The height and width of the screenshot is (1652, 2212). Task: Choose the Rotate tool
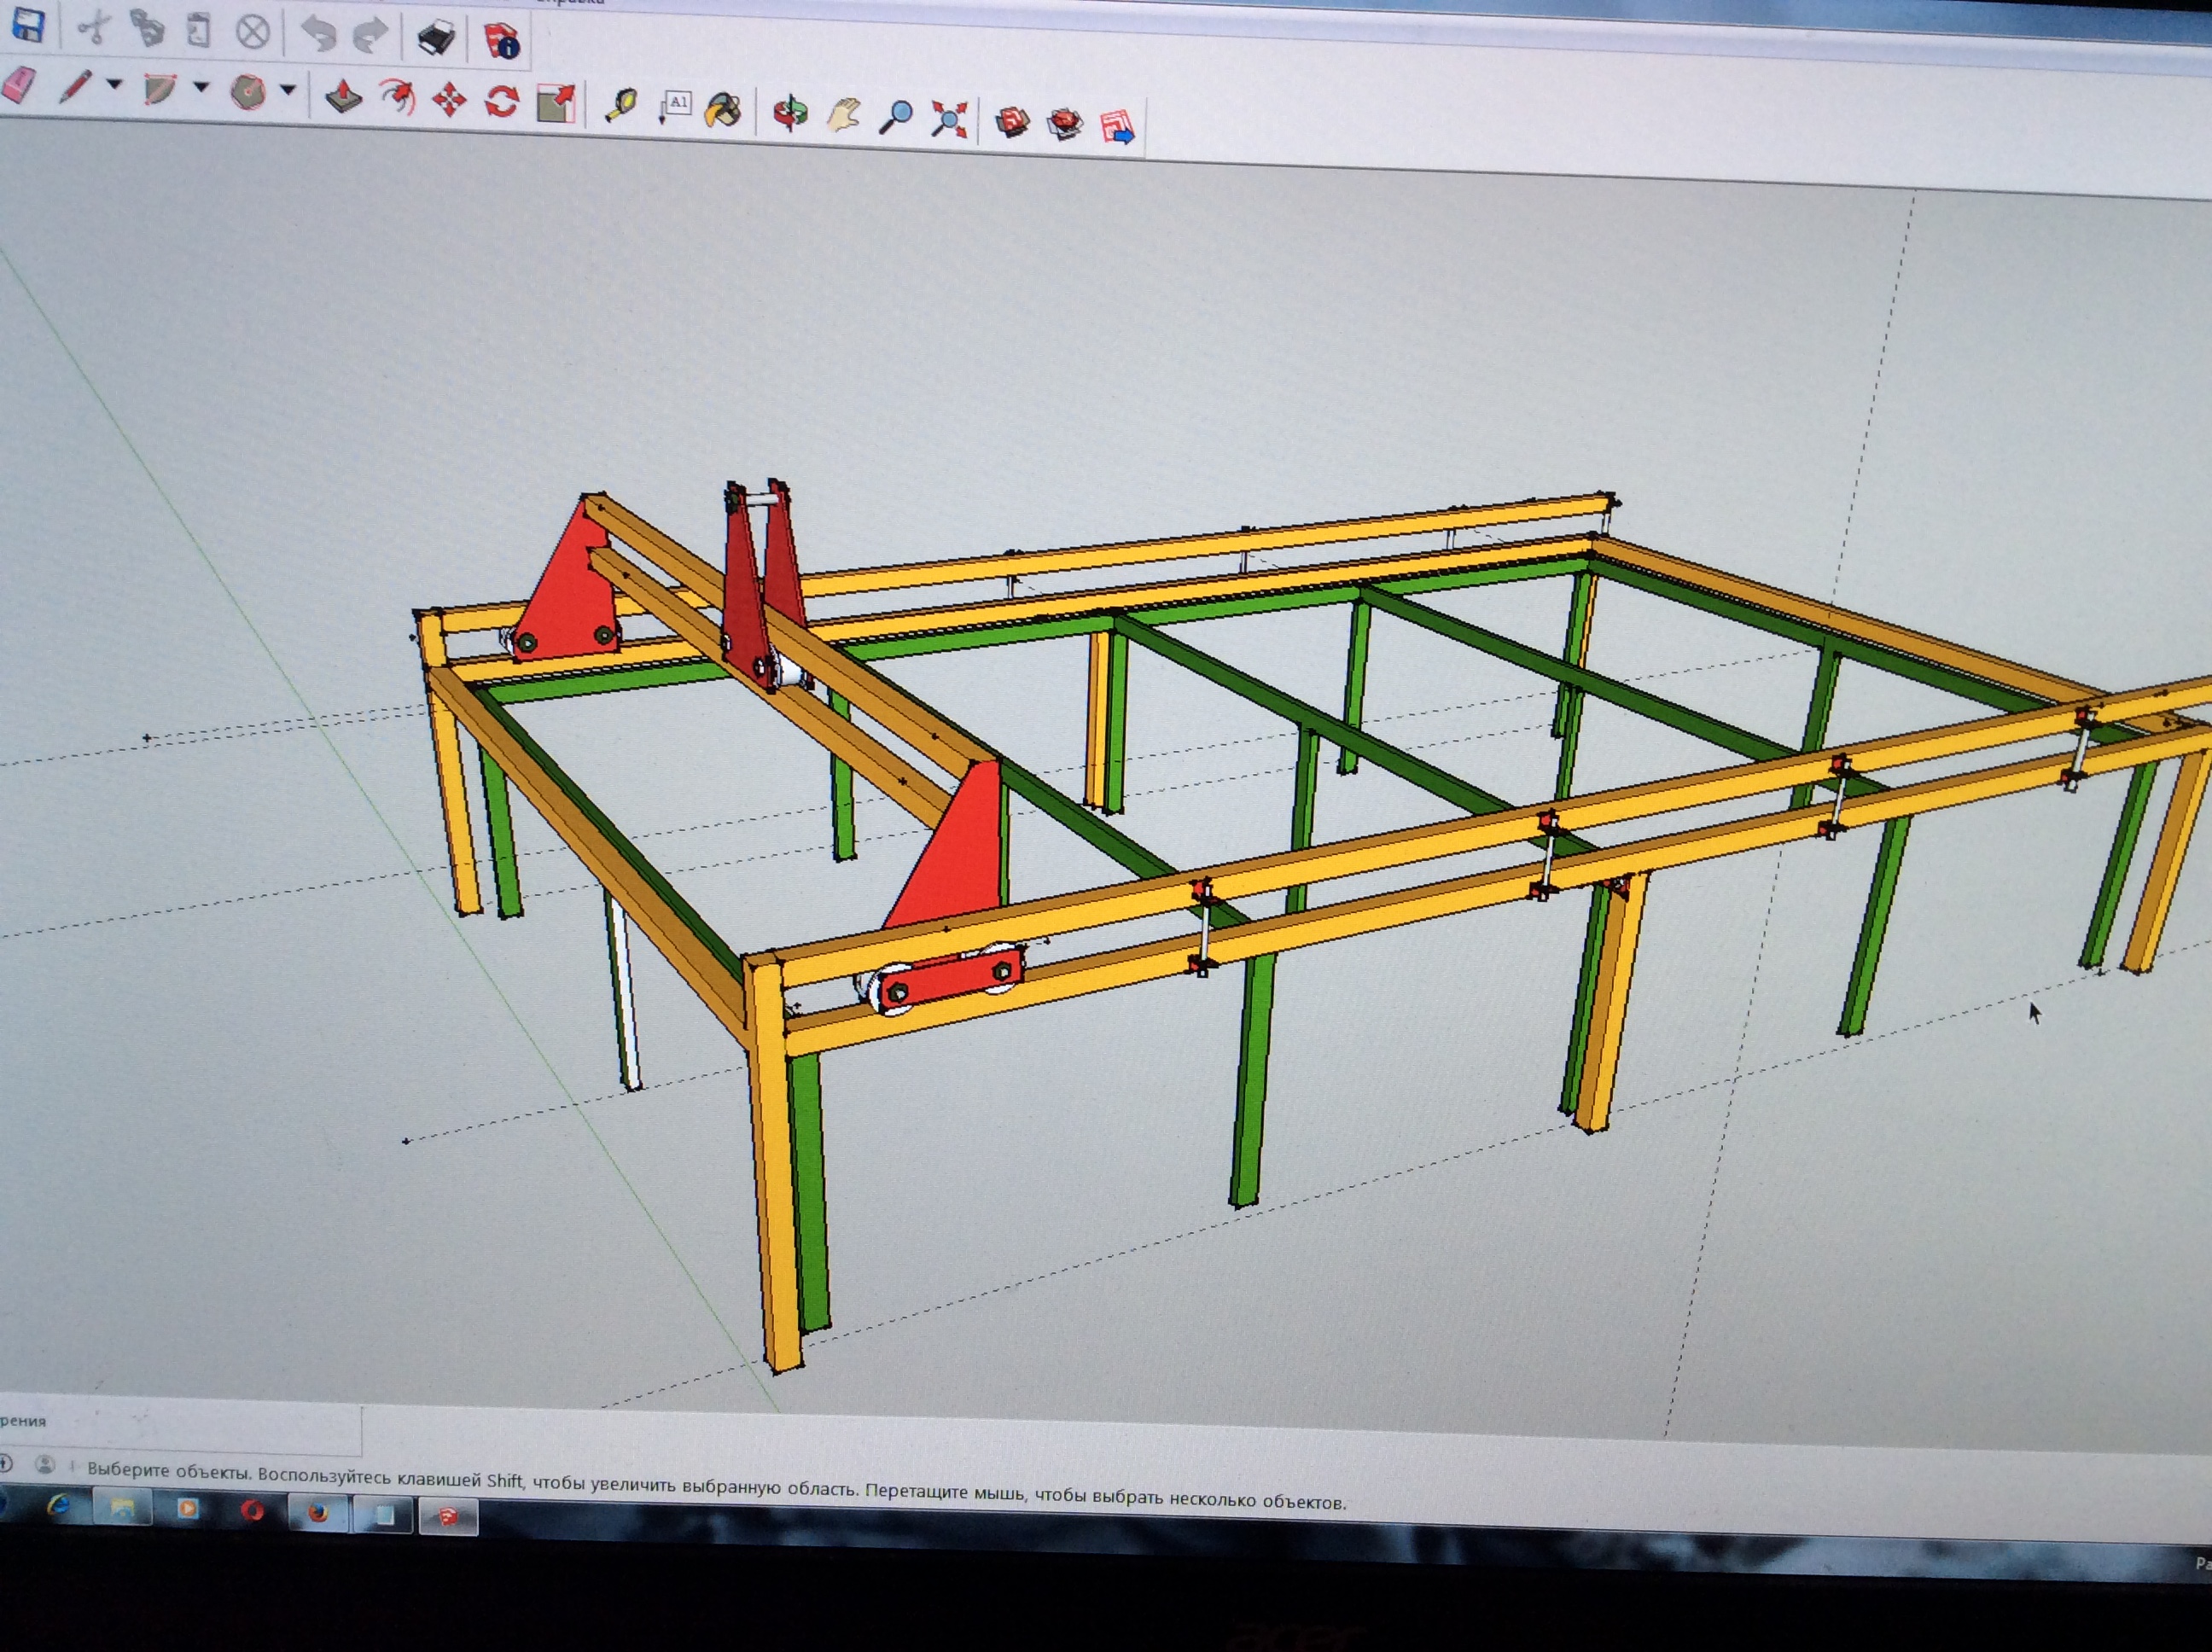501,102
